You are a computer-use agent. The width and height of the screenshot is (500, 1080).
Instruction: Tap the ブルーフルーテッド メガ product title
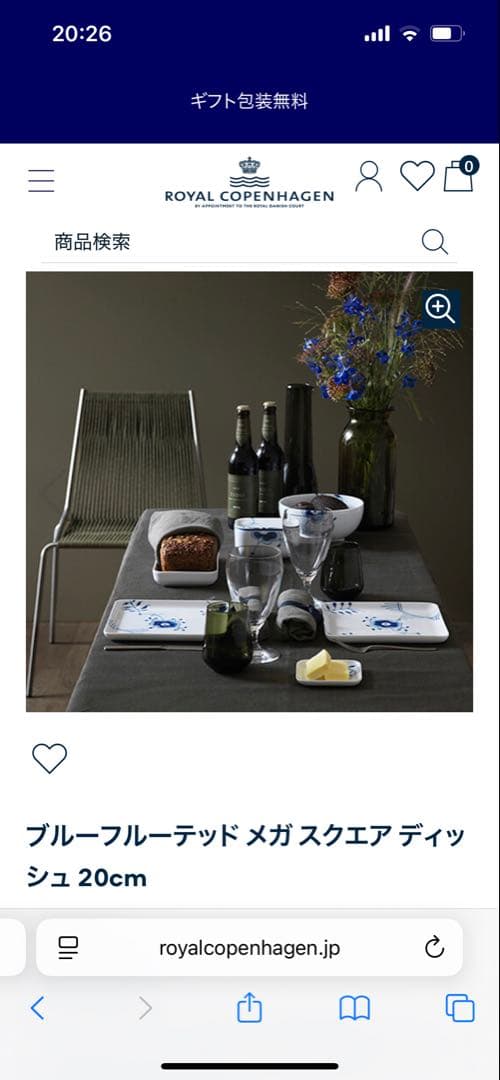pos(245,857)
